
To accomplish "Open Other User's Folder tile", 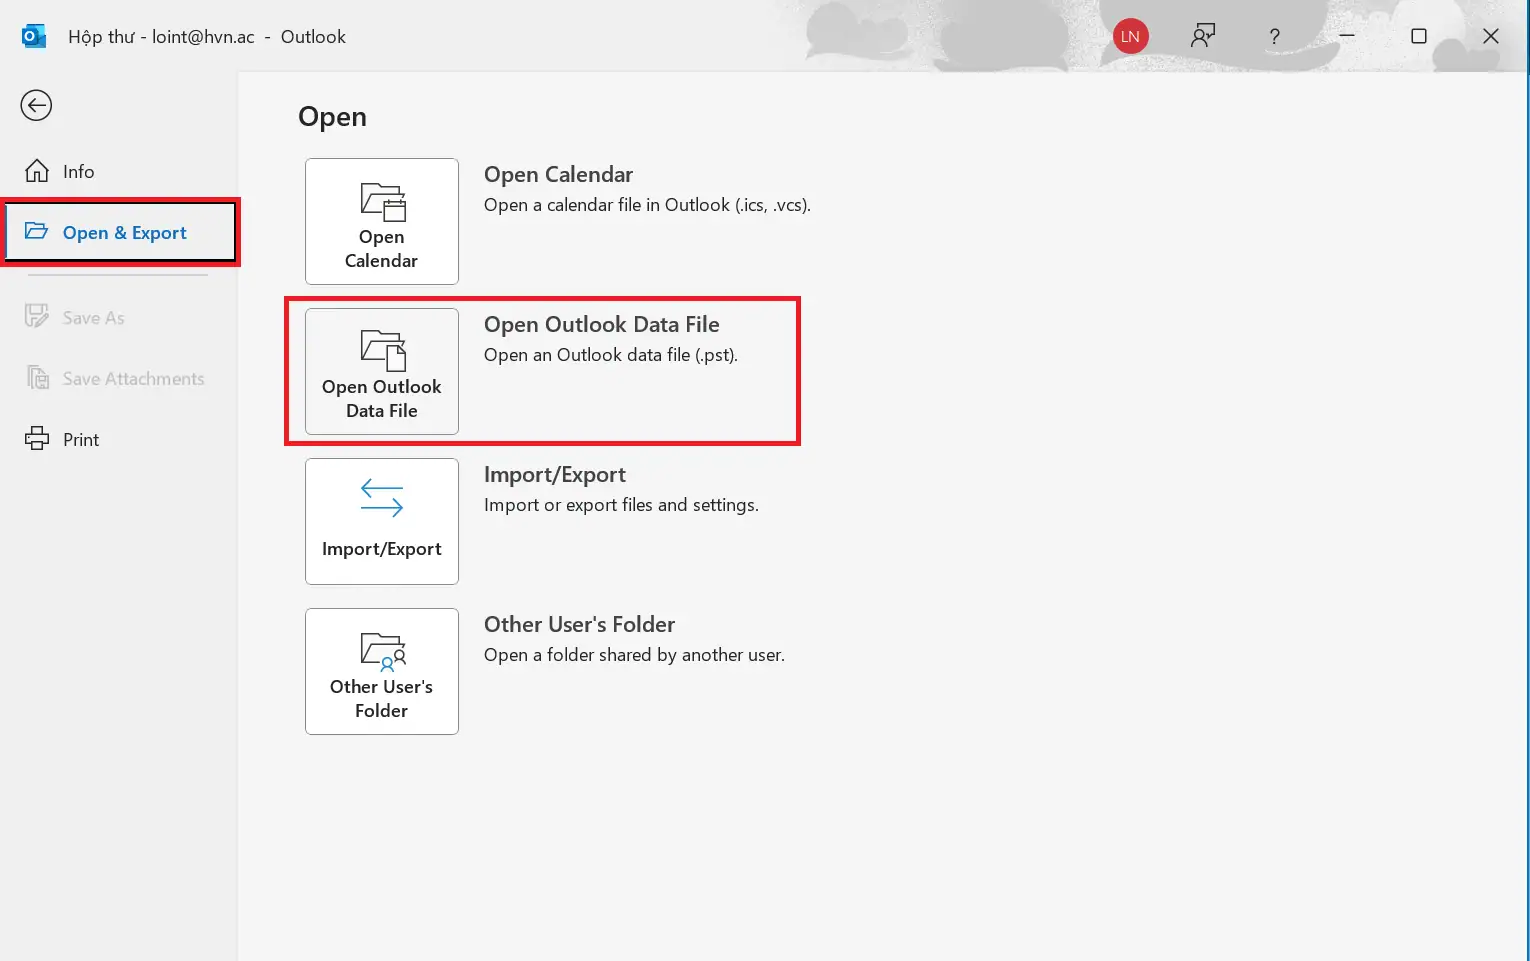I will (x=382, y=671).
